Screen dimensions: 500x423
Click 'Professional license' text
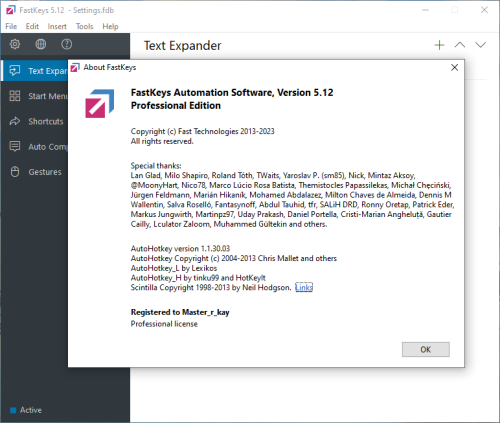click(164, 324)
